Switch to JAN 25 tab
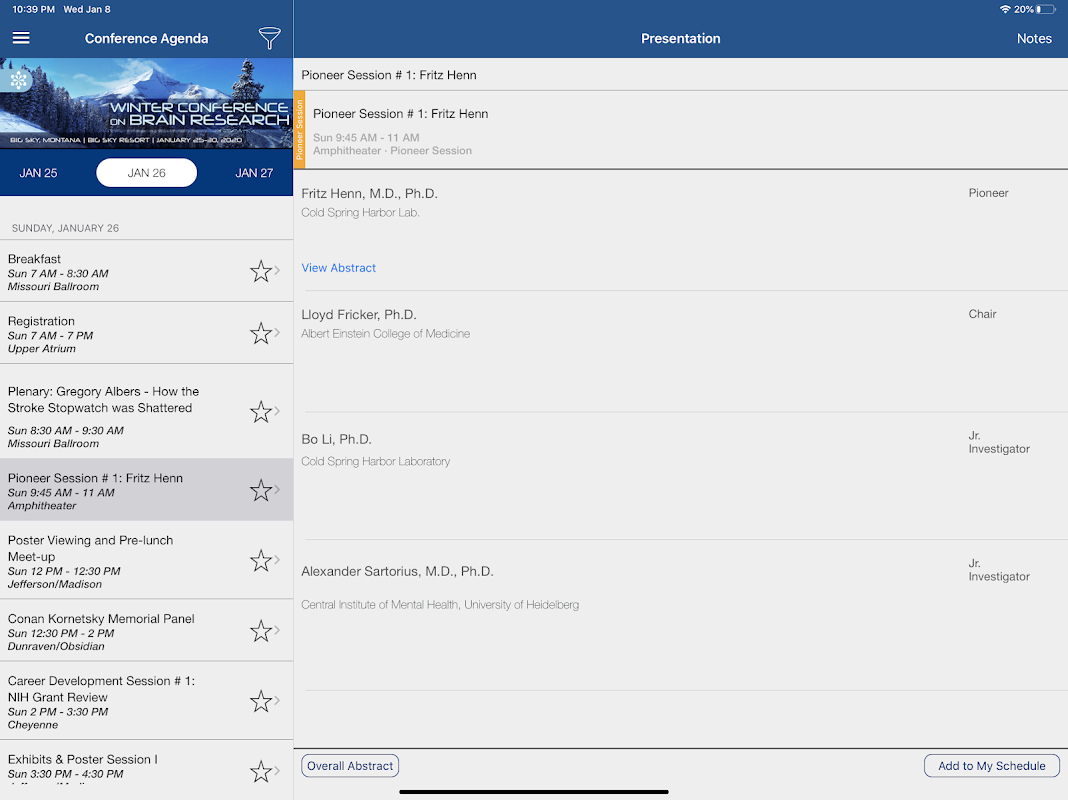1068x800 pixels. [38, 173]
